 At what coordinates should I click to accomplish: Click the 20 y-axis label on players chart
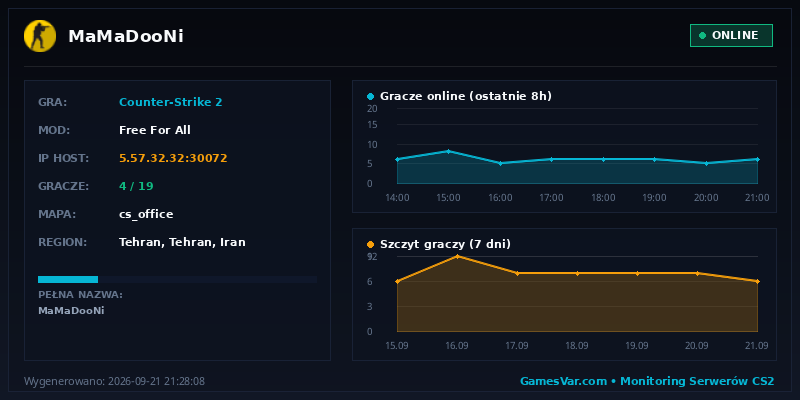click(x=372, y=108)
